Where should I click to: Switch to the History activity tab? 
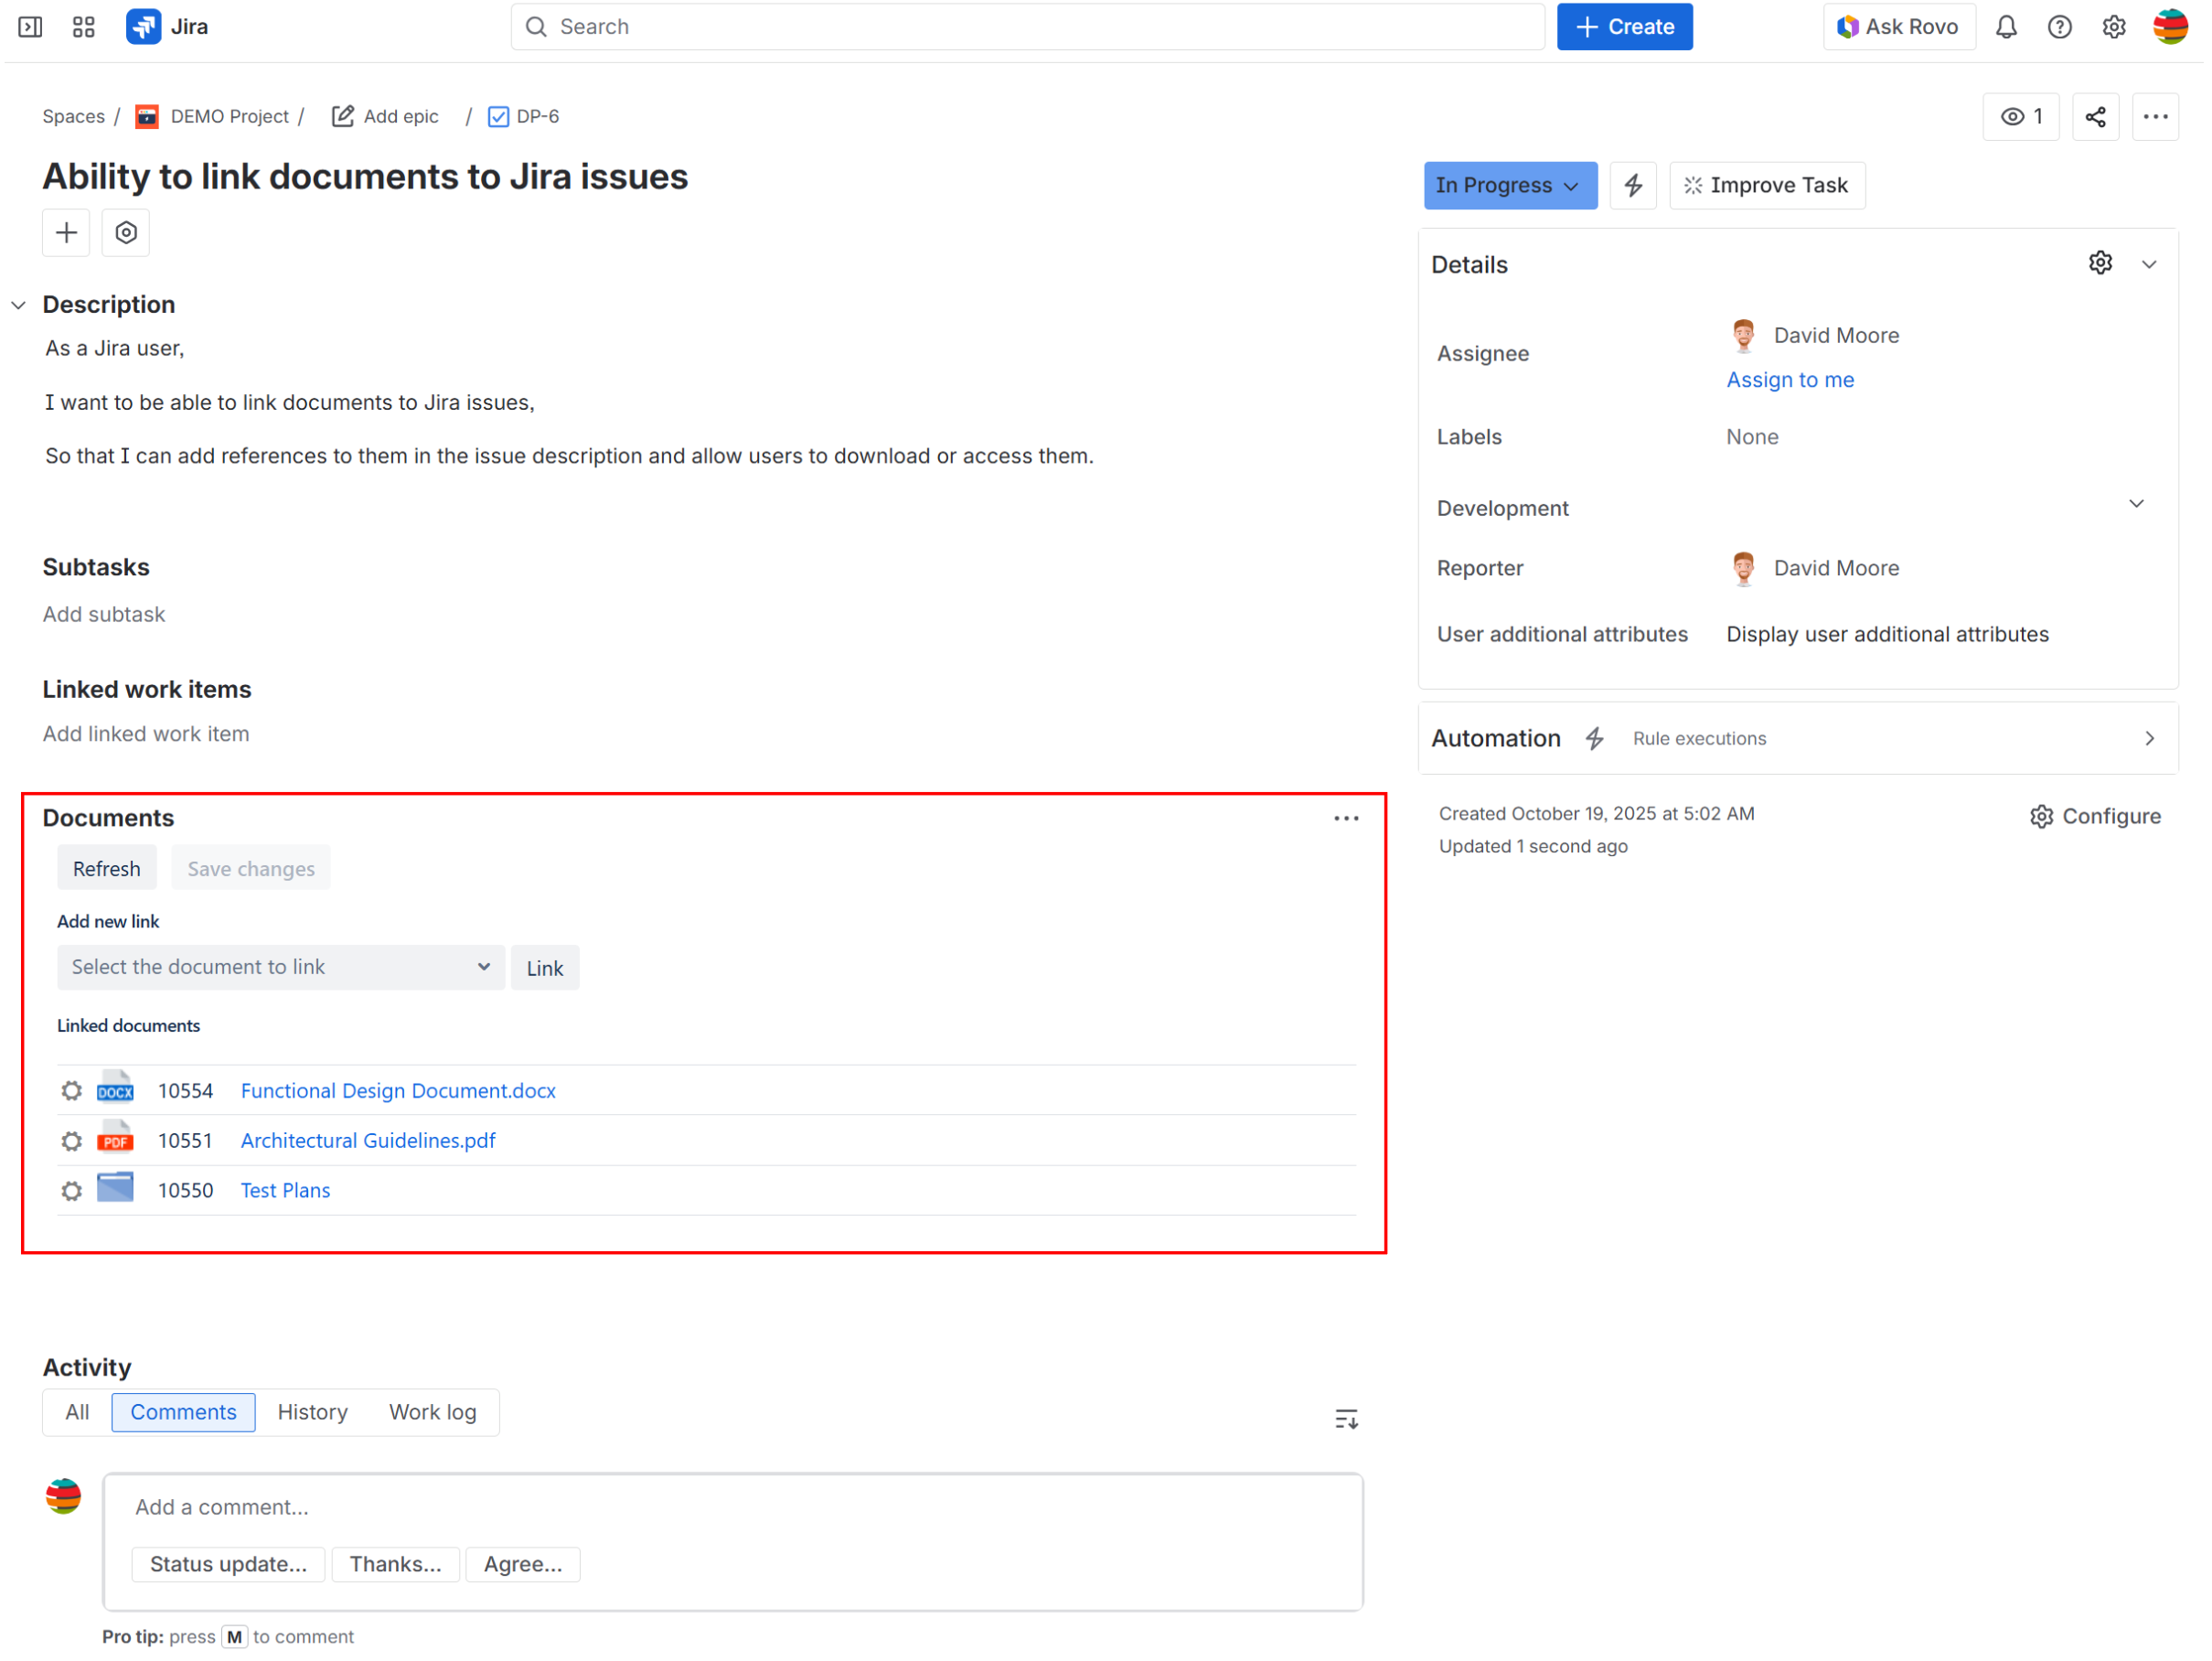pos(312,1412)
